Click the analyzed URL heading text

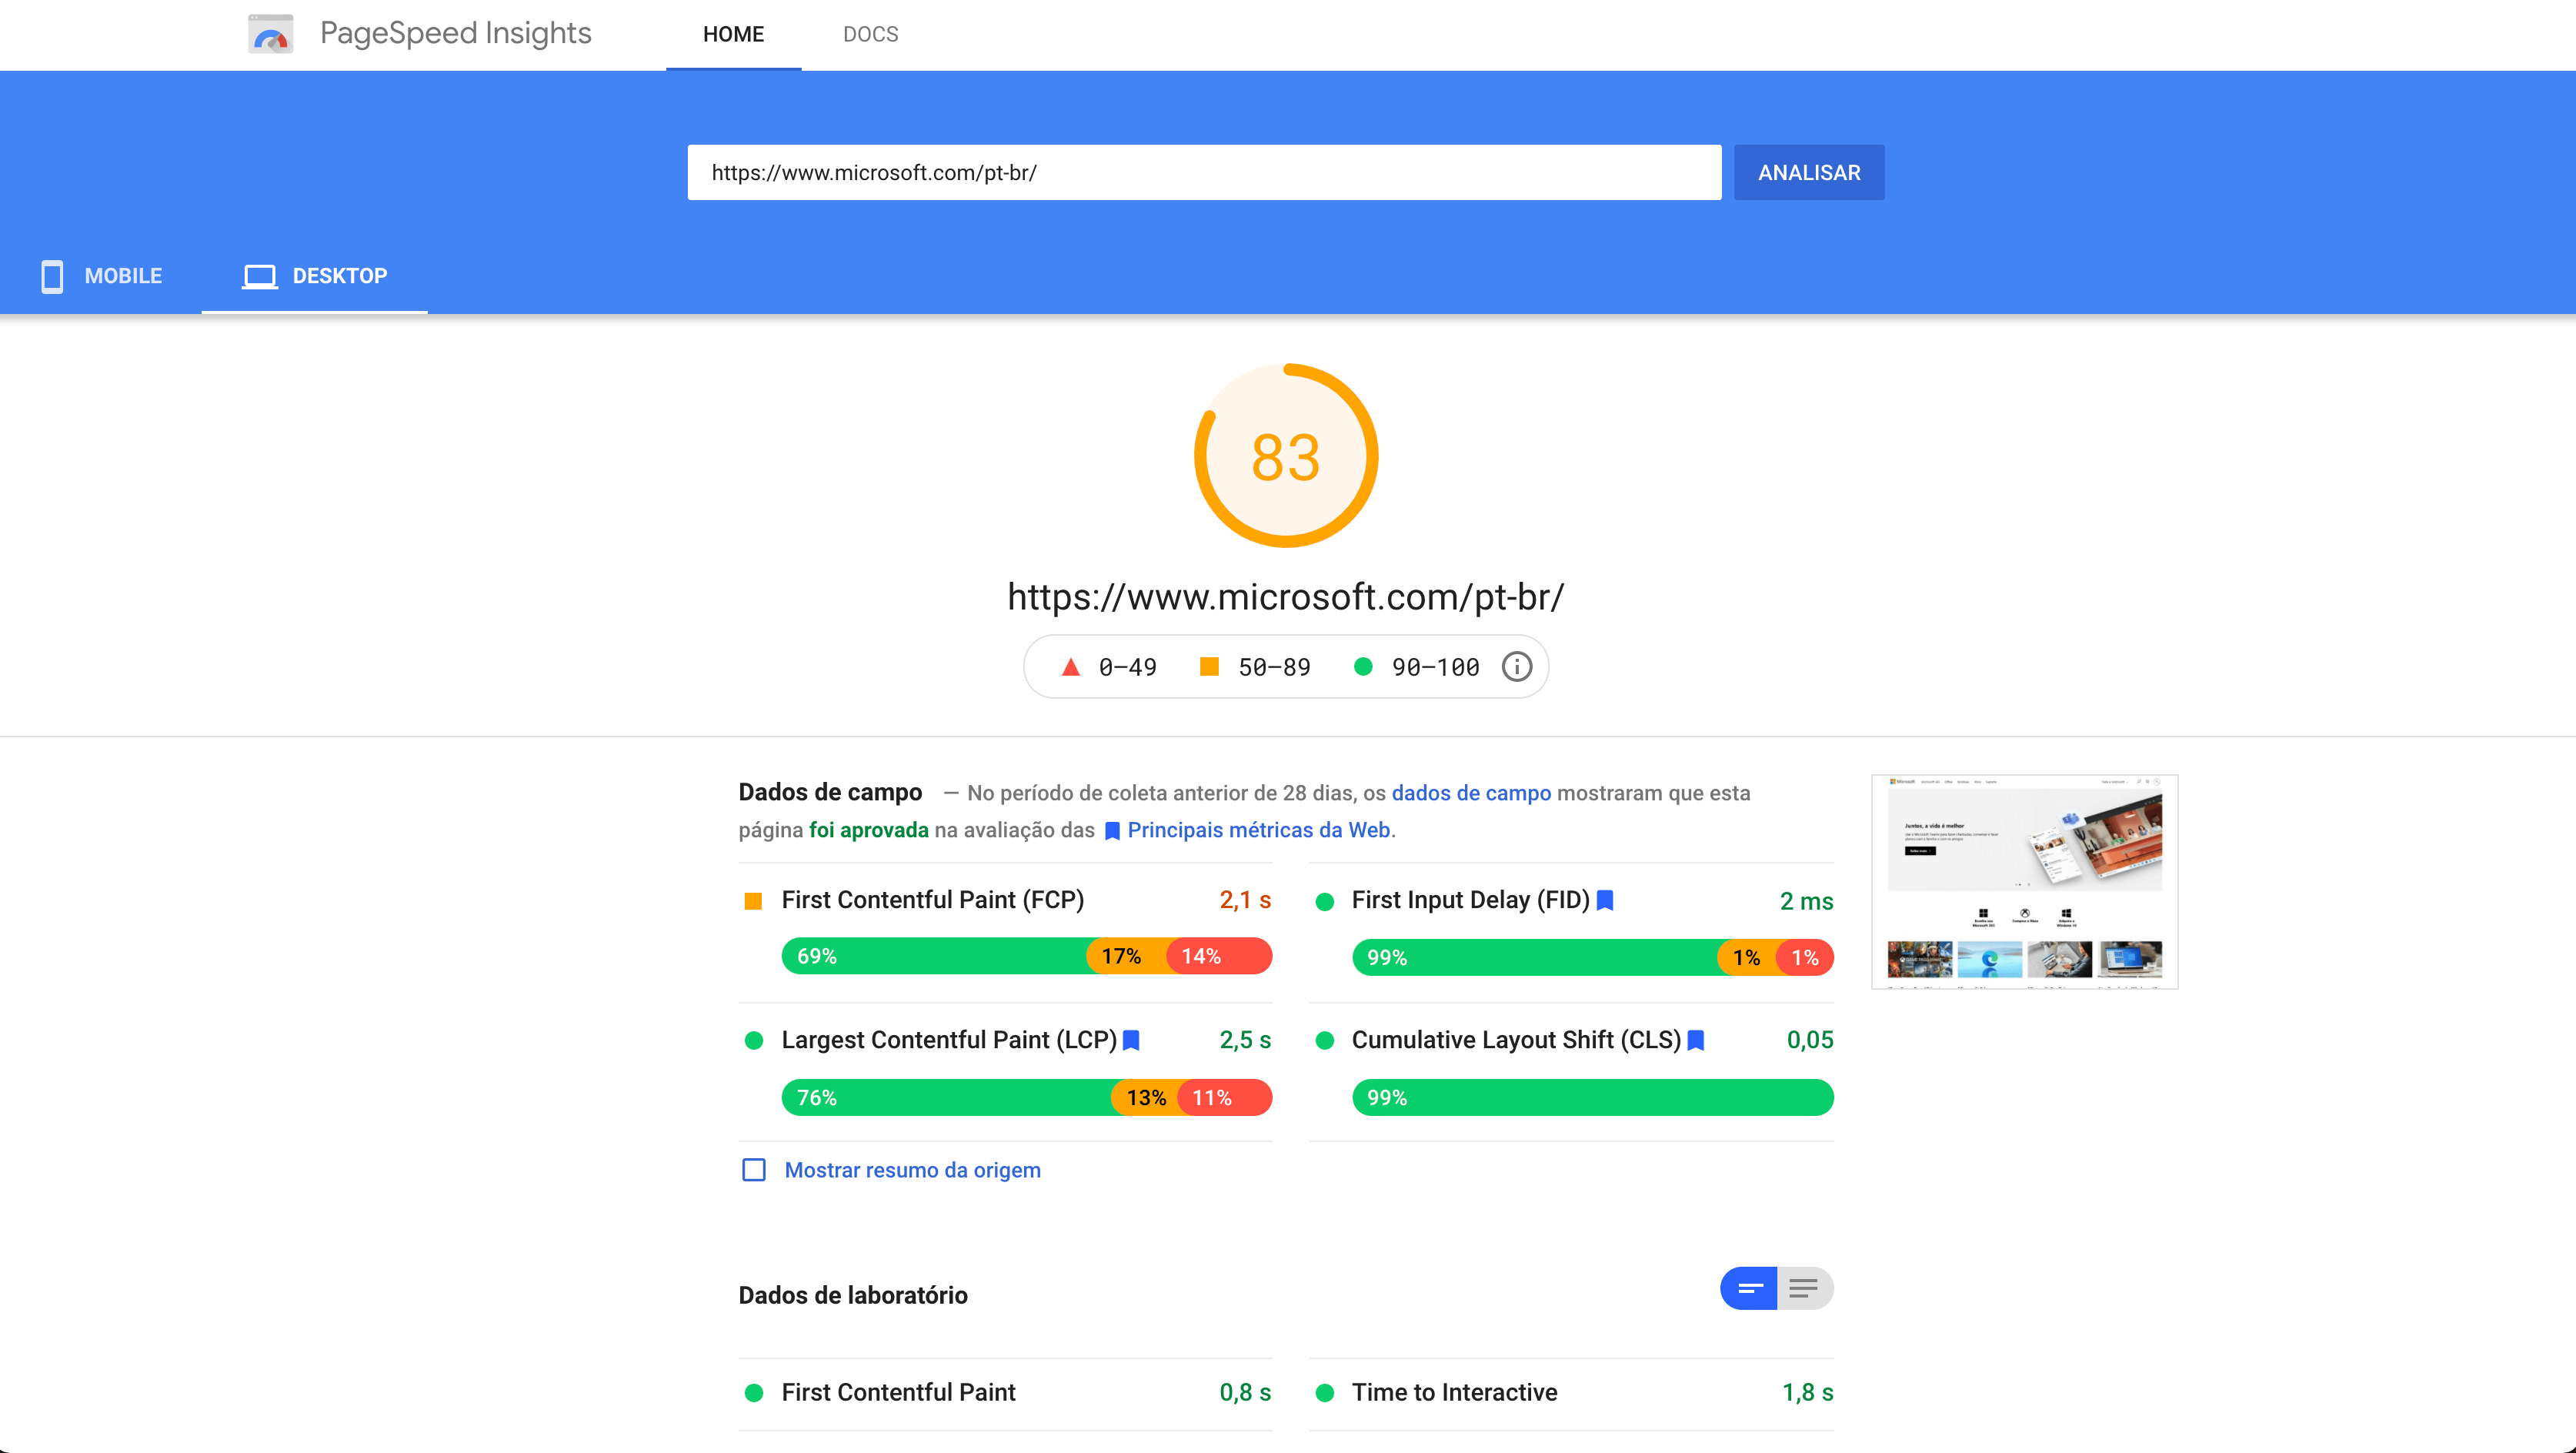coord(1286,597)
